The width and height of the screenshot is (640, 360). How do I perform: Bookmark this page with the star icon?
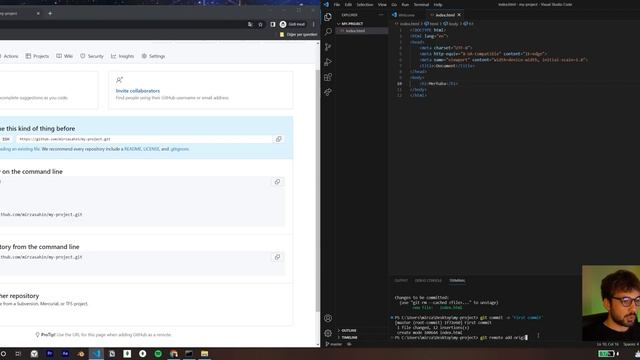pyautogui.click(x=260, y=24)
